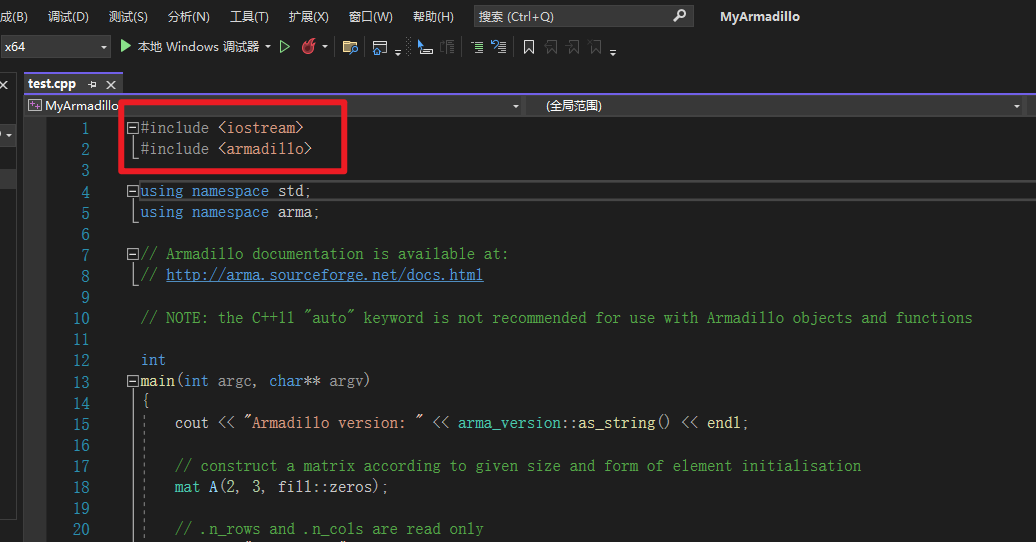Open bookmark toolbar overflow options

[613, 52]
